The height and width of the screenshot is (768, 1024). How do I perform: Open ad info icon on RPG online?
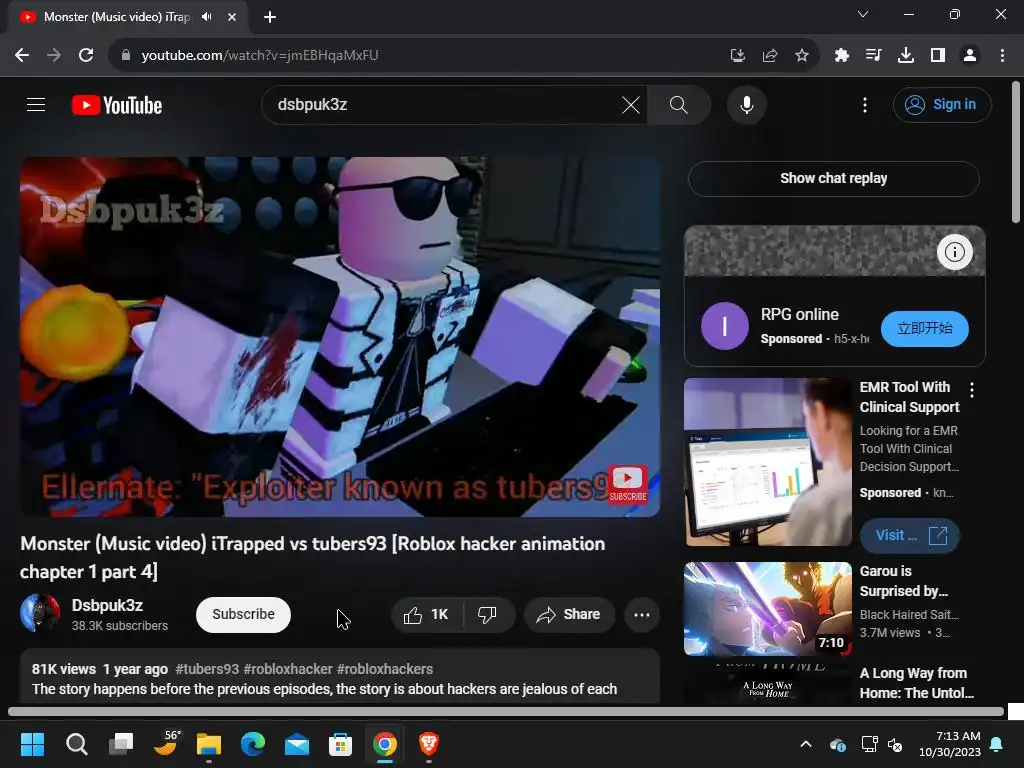click(x=954, y=251)
